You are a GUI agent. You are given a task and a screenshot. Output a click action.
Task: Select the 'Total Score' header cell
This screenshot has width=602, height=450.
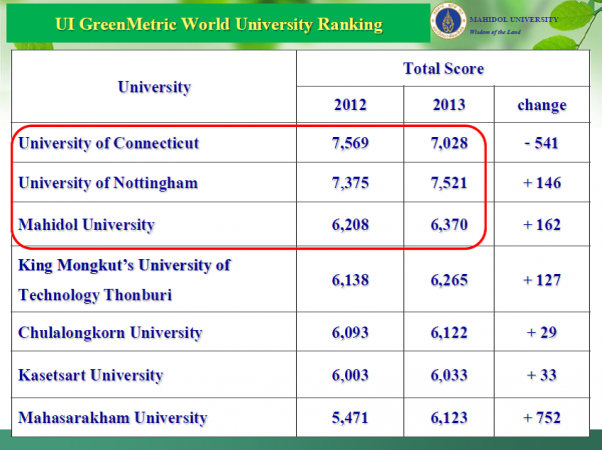pyautogui.click(x=443, y=69)
